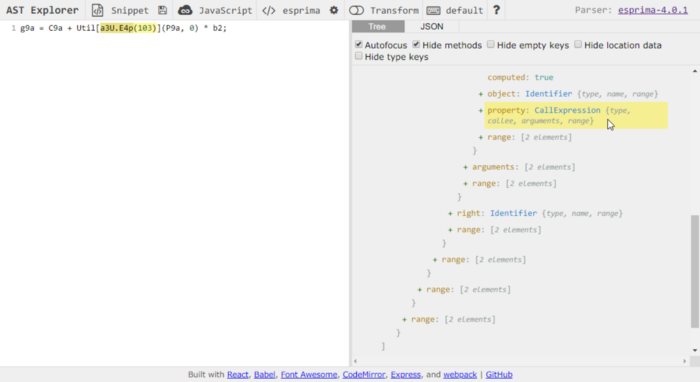This screenshot has height=382, width=700.
Task: Open the CodeMirror footer link
Action: (x=364, y=374)
